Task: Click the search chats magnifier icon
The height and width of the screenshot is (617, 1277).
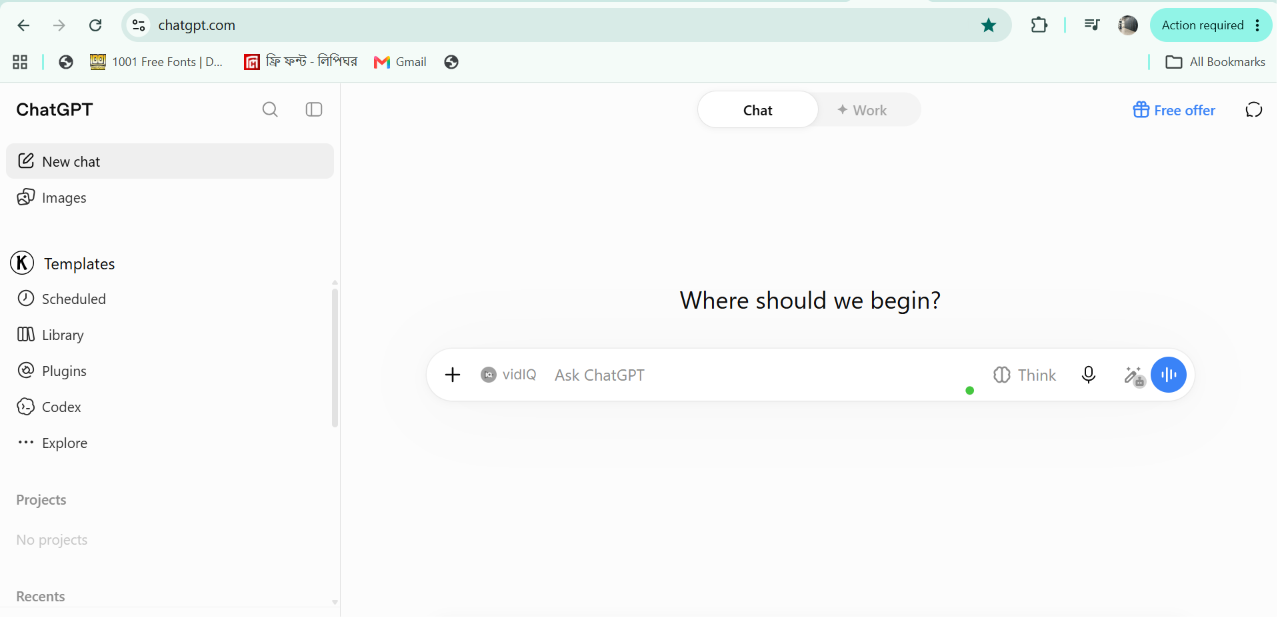Action: click(270, 110)
